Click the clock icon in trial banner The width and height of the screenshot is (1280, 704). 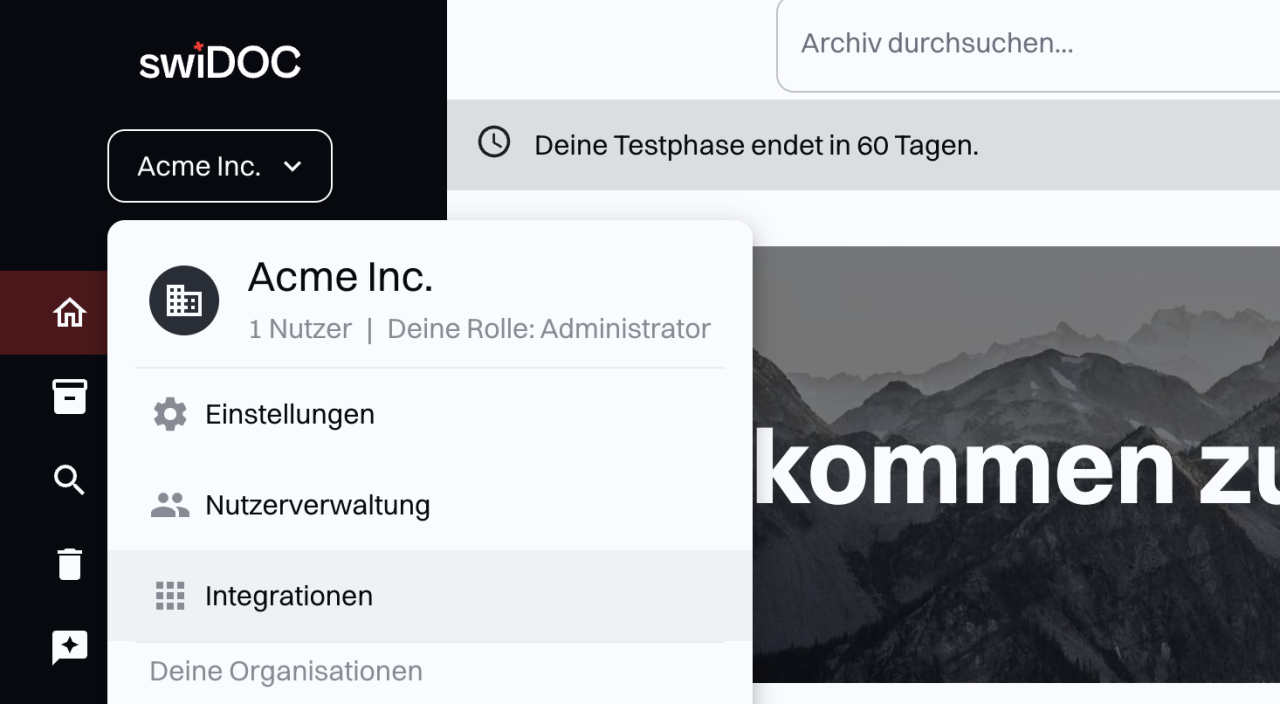click(x=494, y=142)
